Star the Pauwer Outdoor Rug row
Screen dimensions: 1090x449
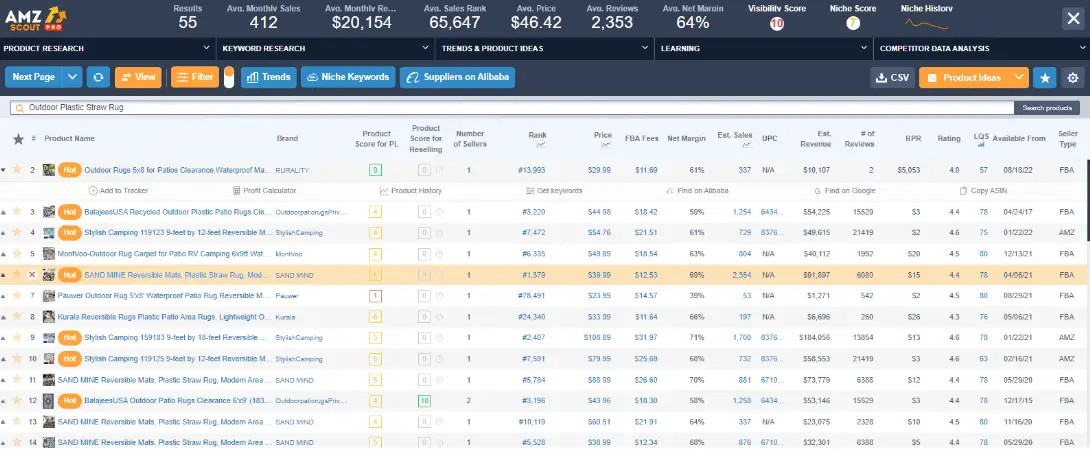point(18,296)
